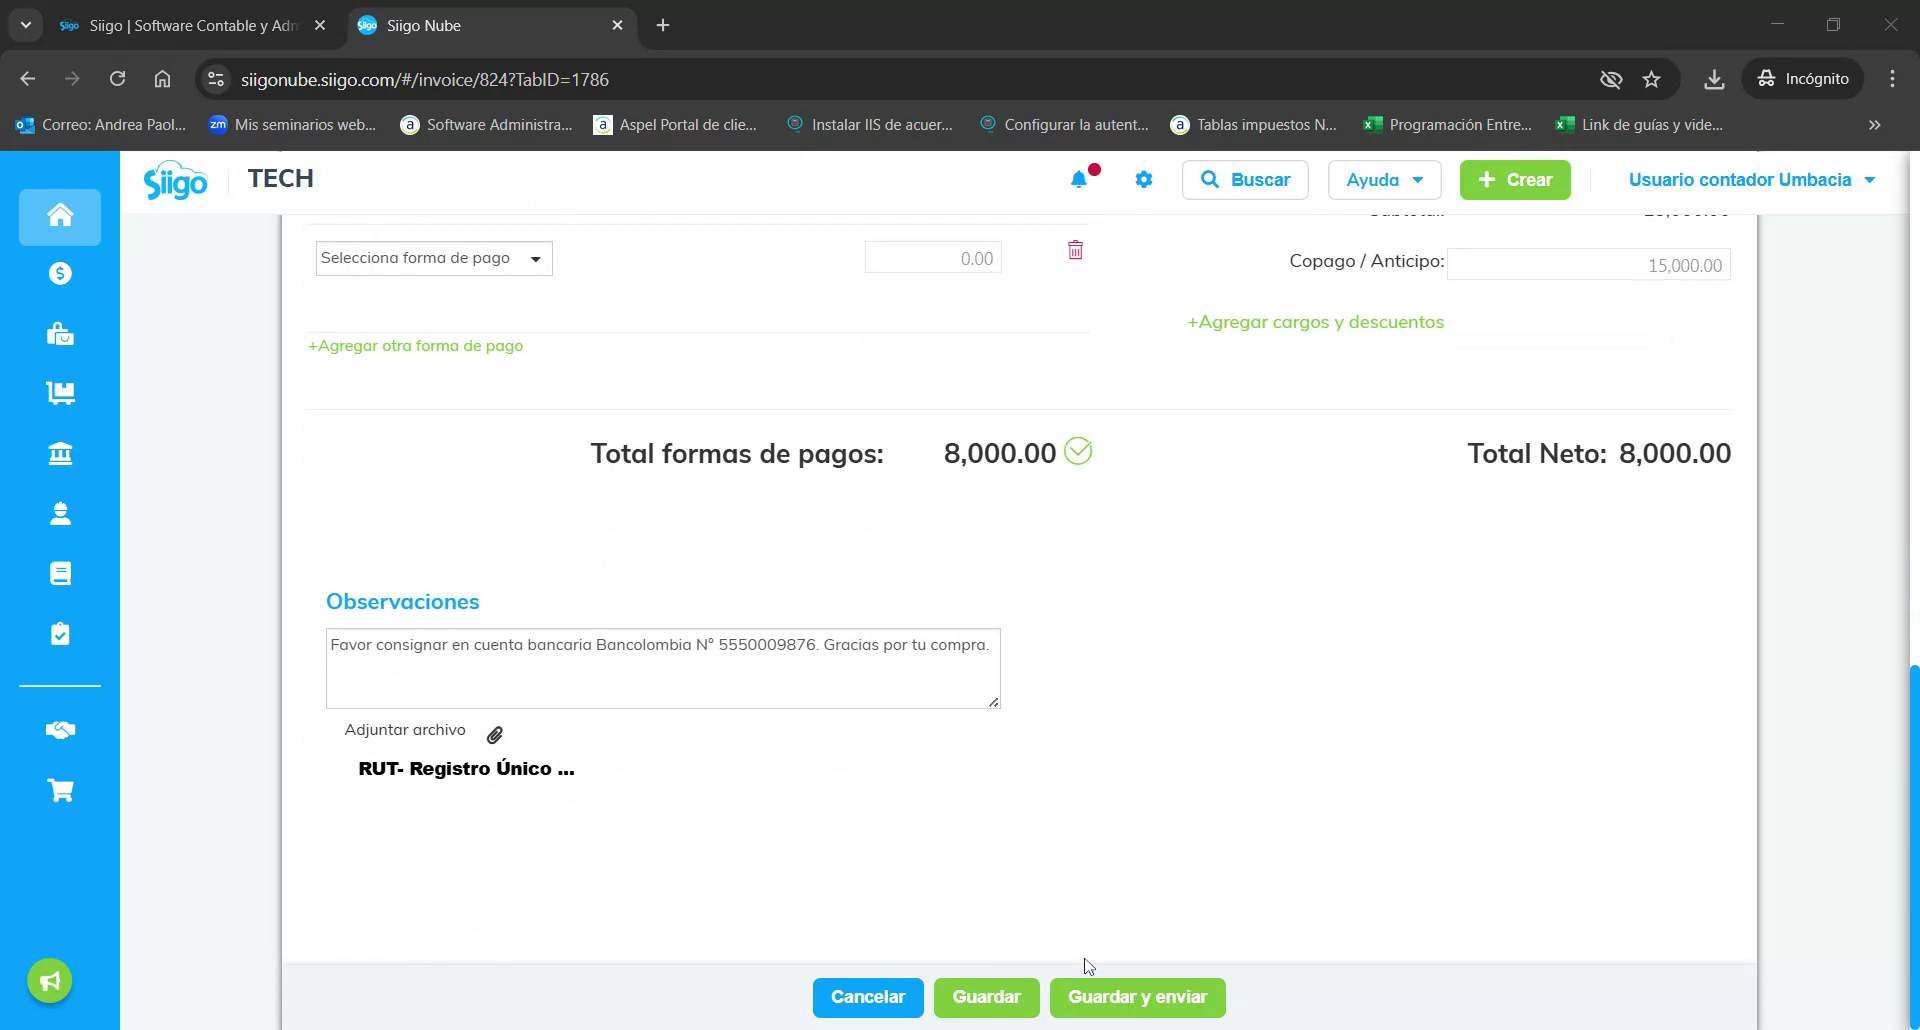Open the bank institution sidebar icon
The image size is (1920, 1030).
point(60,453)
